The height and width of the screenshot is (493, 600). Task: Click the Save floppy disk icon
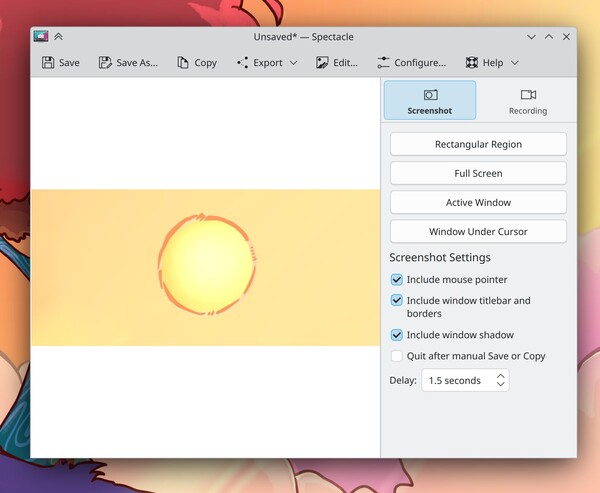point(48,62)
